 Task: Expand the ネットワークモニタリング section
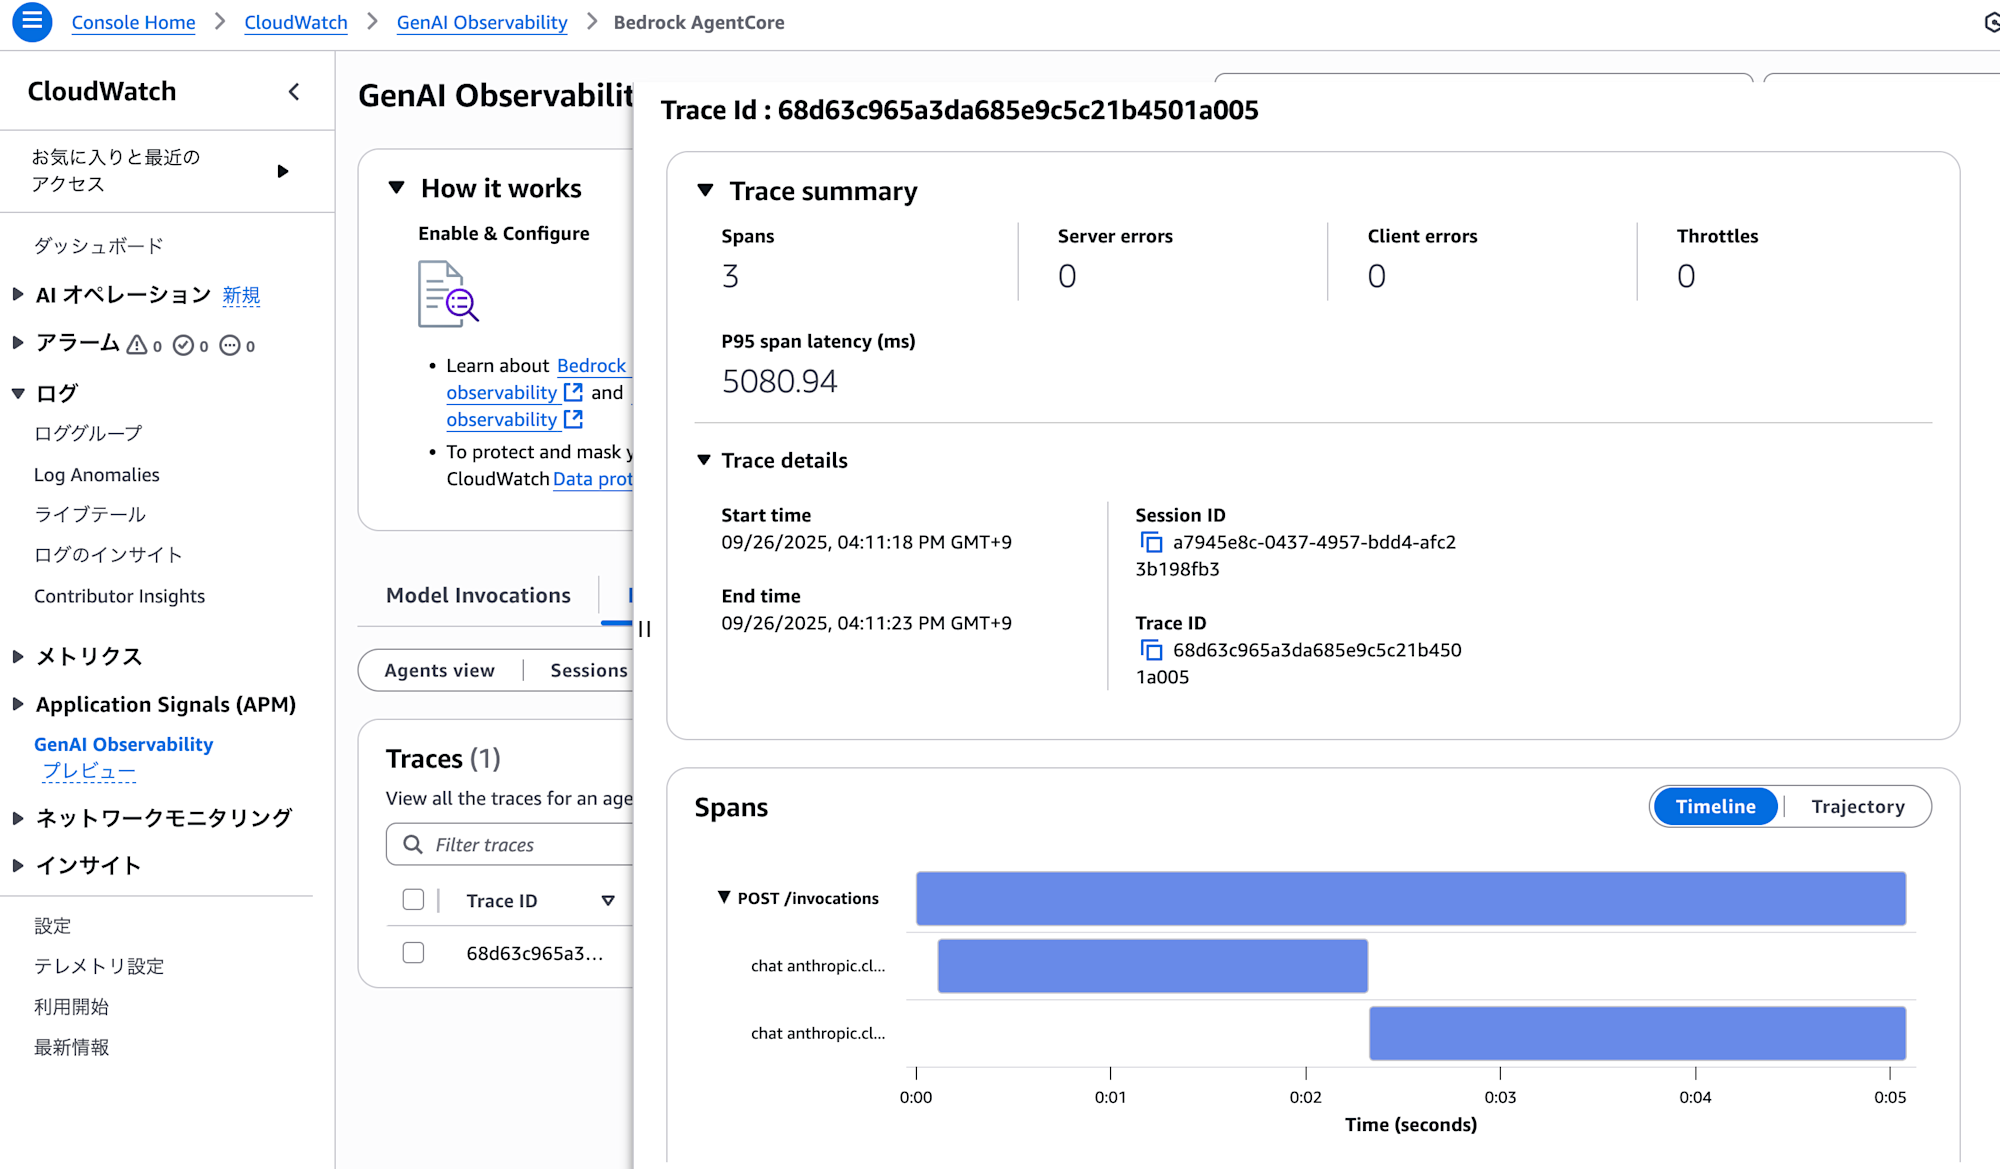pyautogui.click(x=18, y=818)
